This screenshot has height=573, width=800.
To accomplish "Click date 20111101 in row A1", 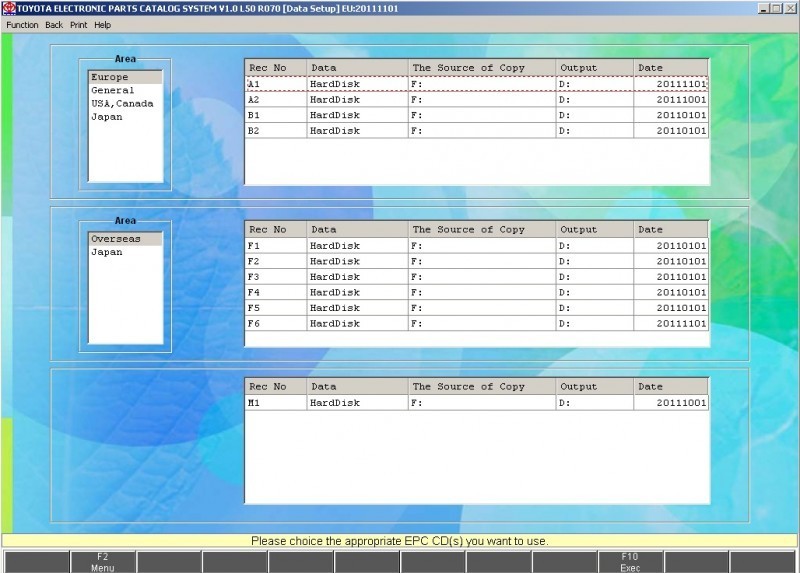I will tap(671, 84).
